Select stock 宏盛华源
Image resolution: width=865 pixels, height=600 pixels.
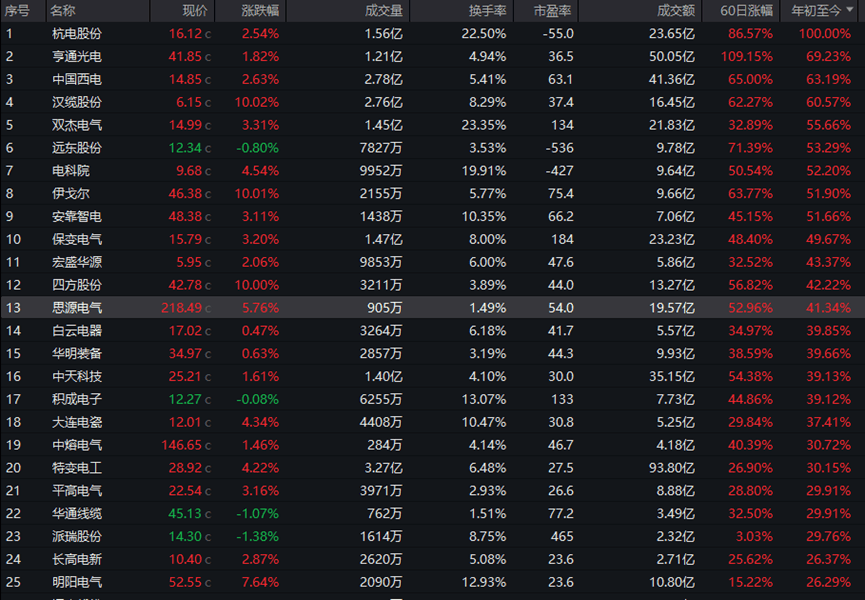click(77, 262)
